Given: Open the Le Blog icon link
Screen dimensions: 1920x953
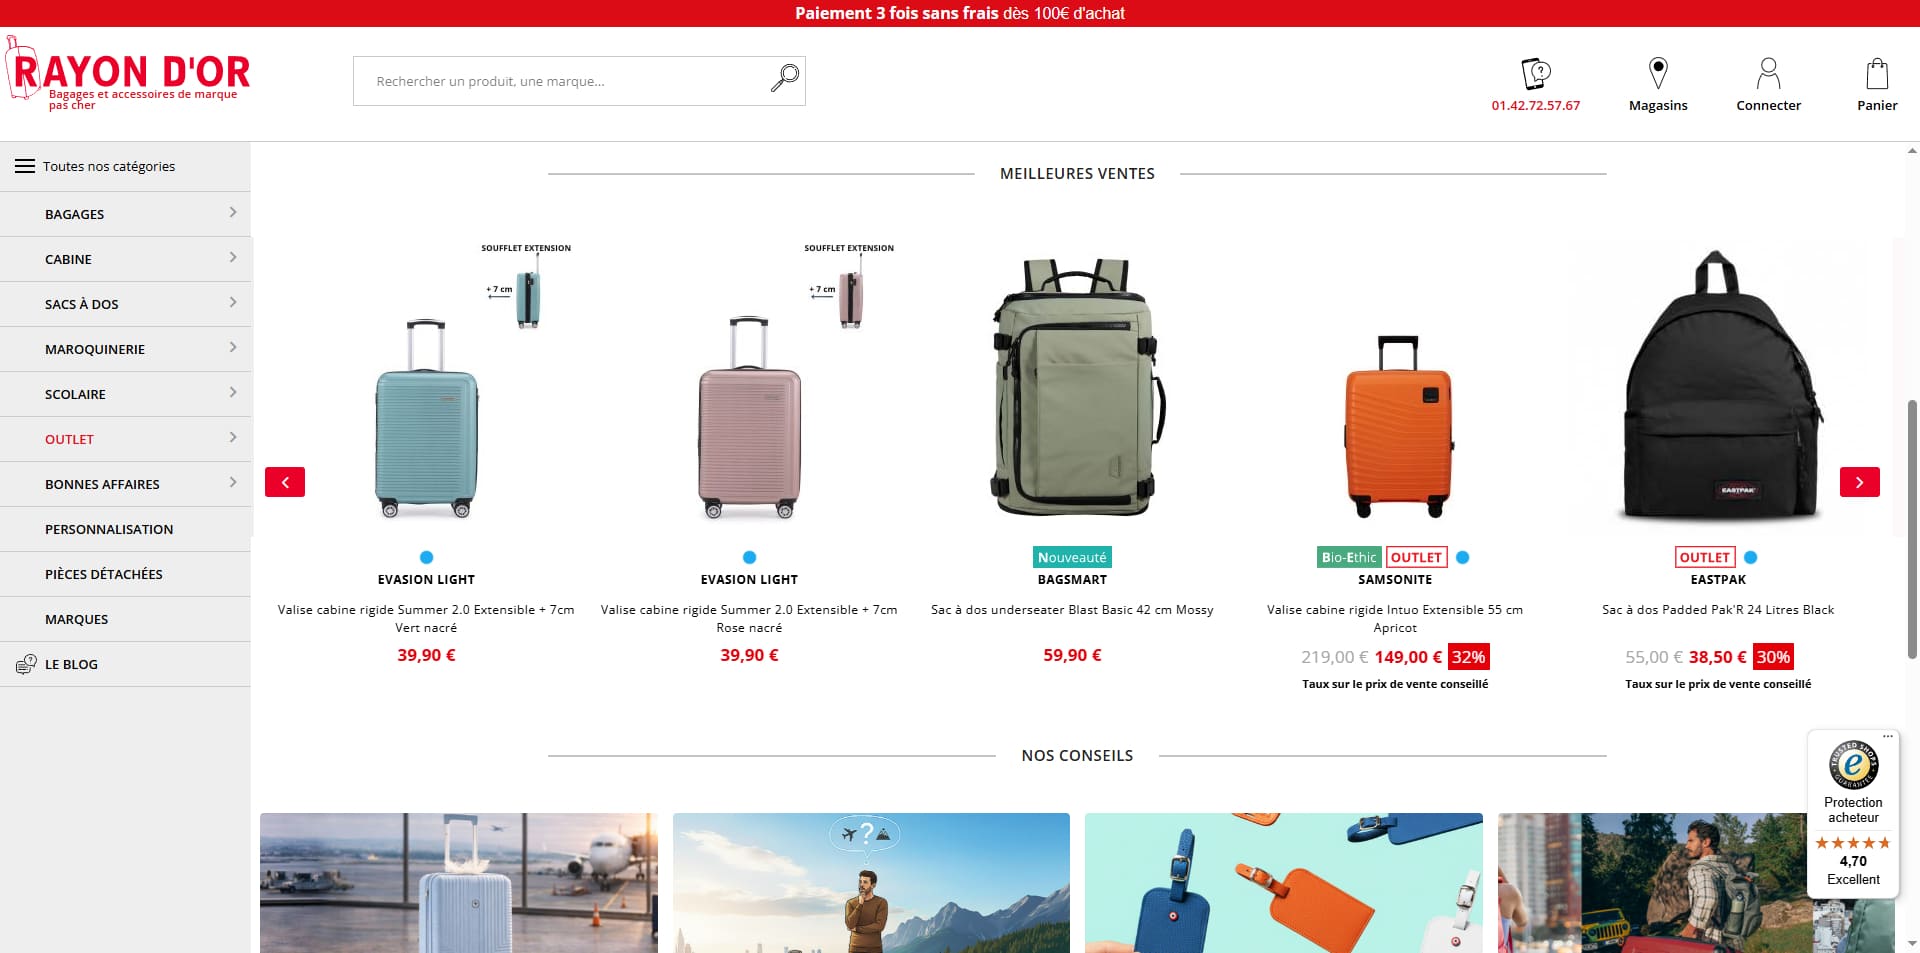Looking at the screenshot, I should 26,664.
